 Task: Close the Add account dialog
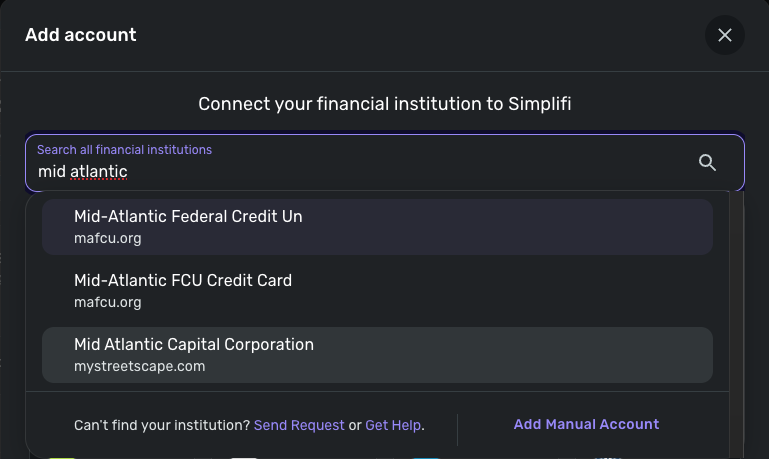point(725,35)
